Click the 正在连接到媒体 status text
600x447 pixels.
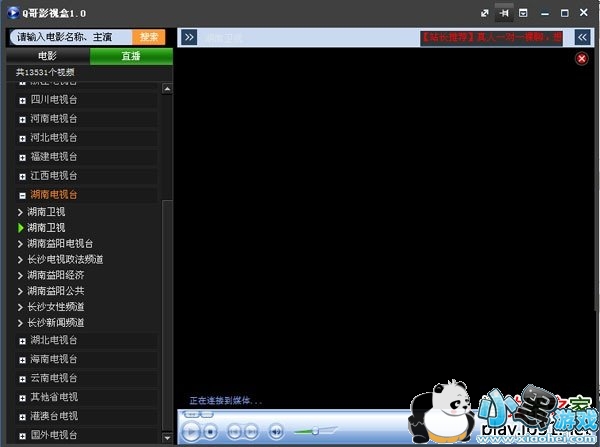[225, 401]
